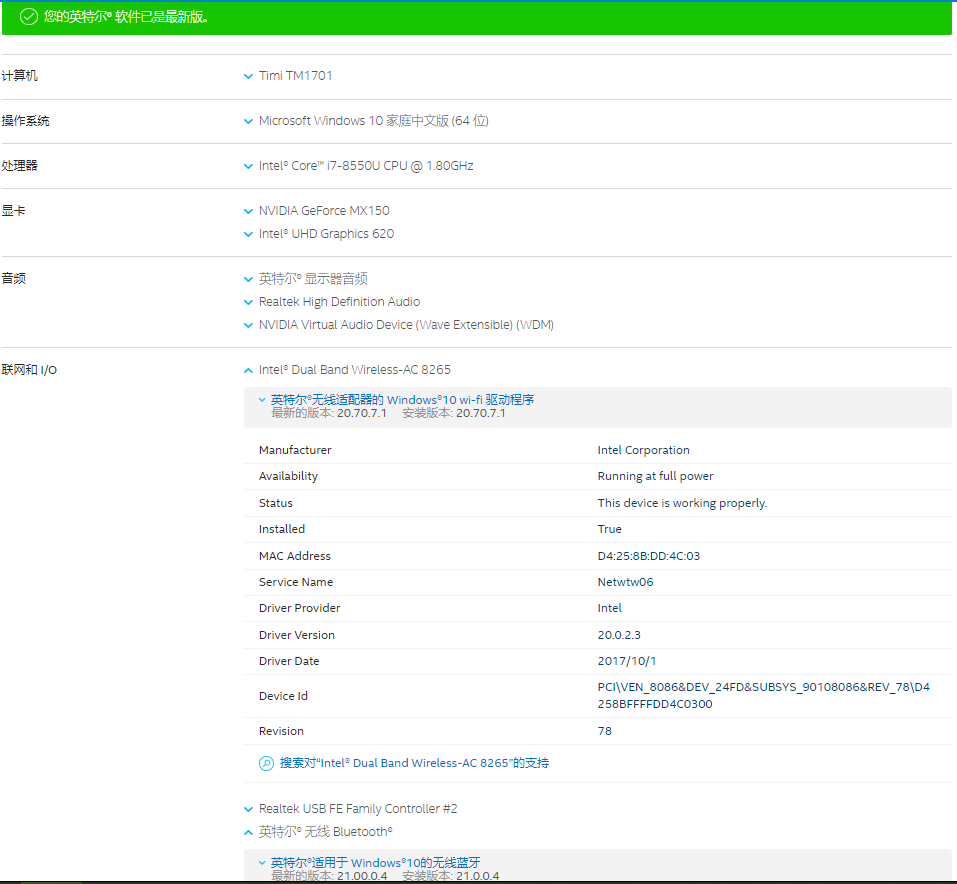Click the Manufacturer value Intel Corporation

pos(643,450)
